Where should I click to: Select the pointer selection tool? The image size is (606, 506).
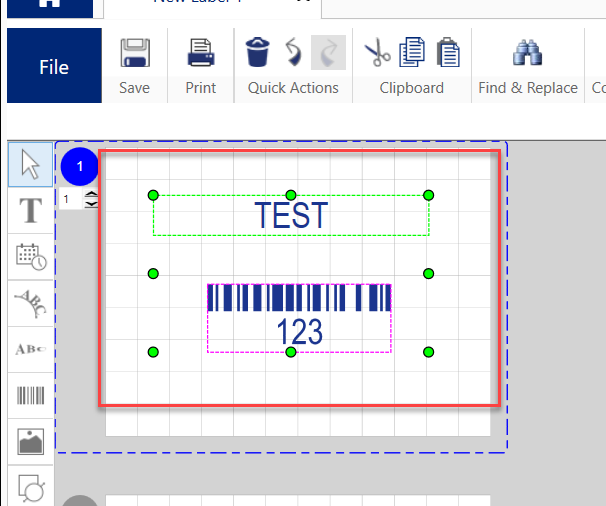tap(31, 165)
